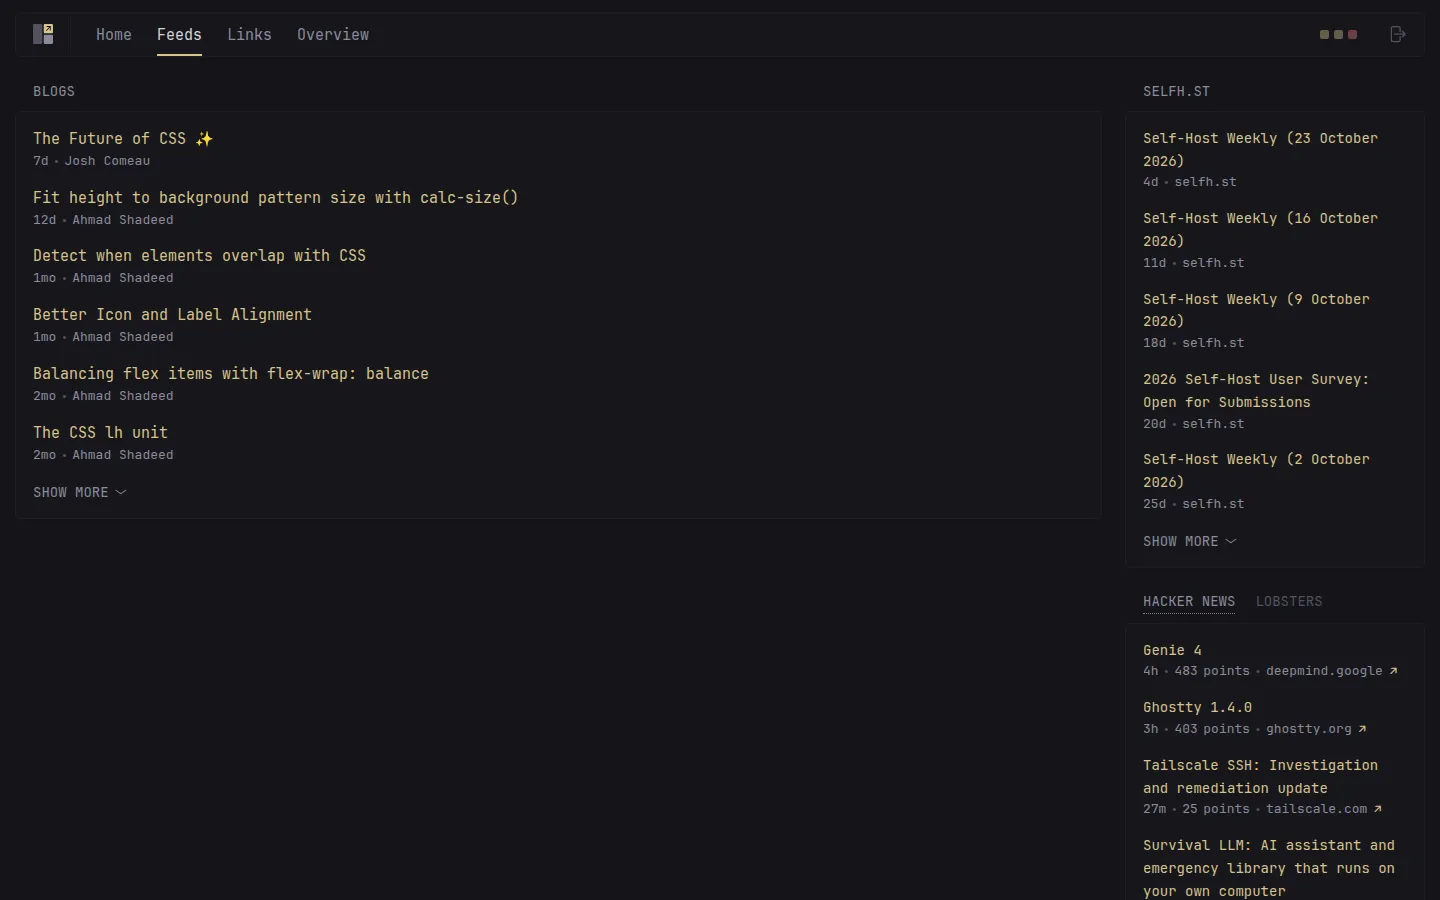Open the "Survival LLM" story
1440x900 pixels.
1269,868
